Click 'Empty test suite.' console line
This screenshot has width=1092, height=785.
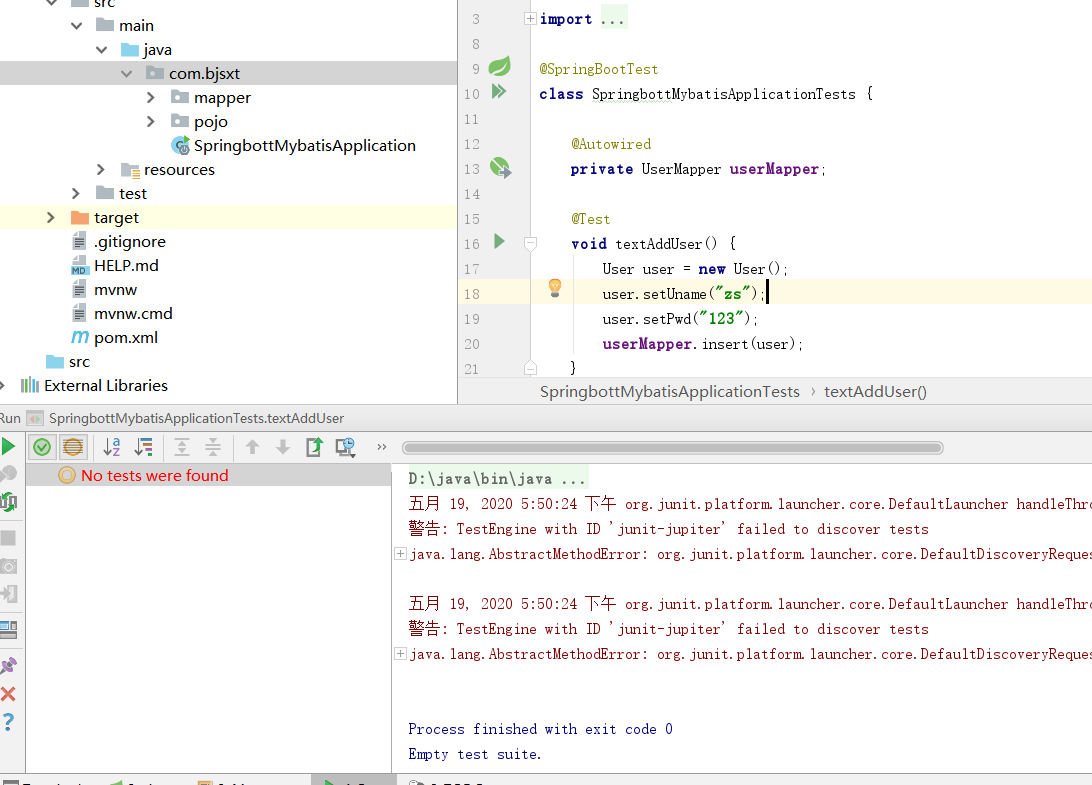[474, 754]
